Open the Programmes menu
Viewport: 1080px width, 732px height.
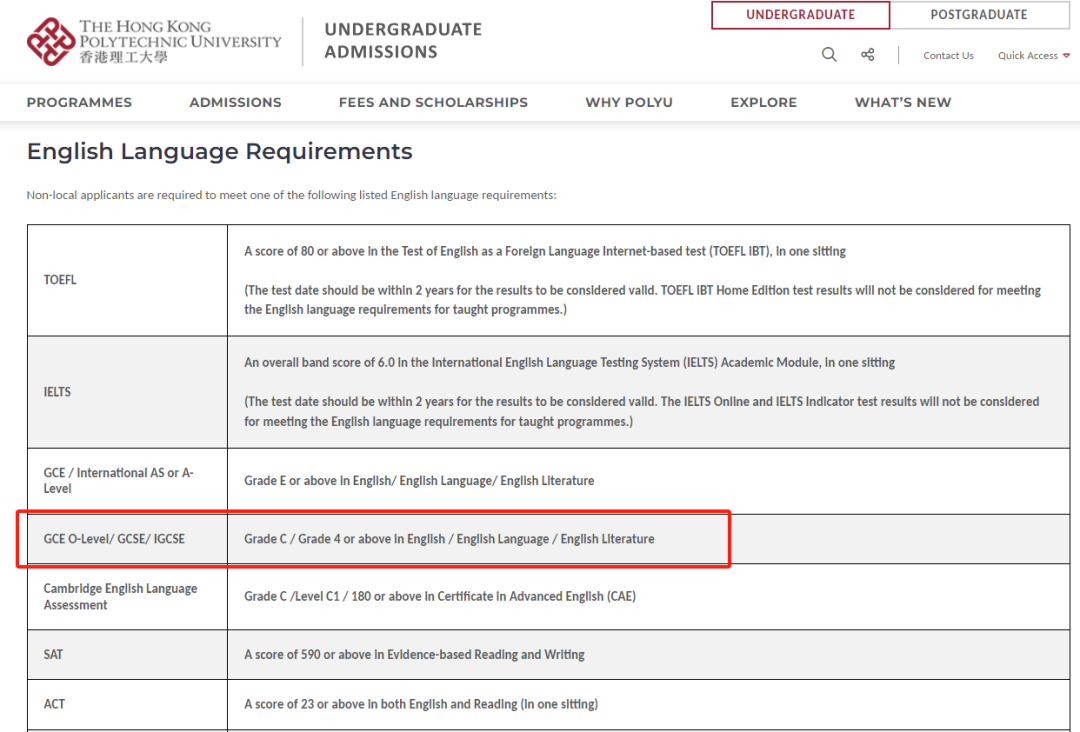[79, 103]
